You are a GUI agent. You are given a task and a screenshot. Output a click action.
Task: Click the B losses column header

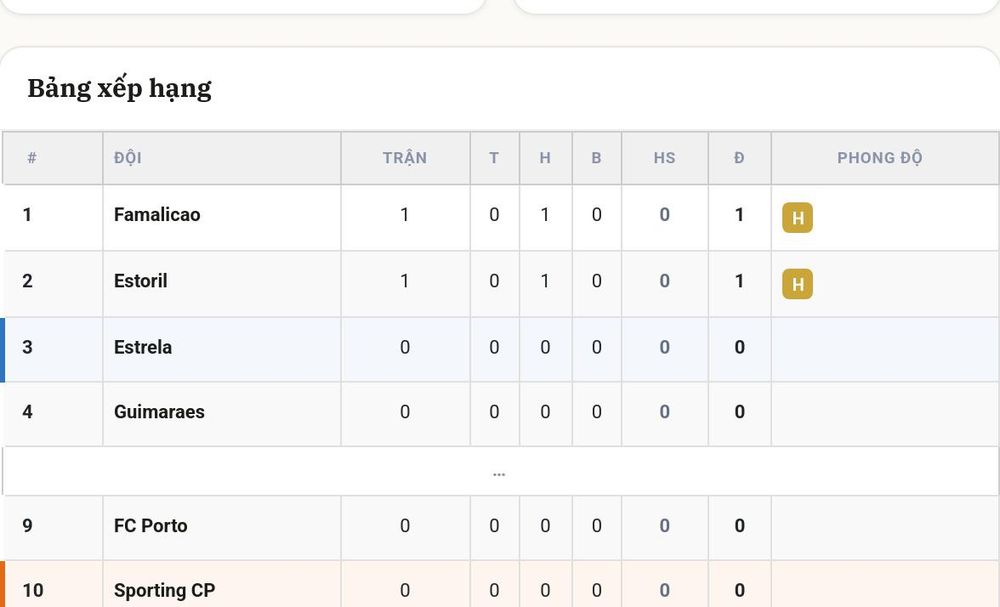(x=596, y=157)
